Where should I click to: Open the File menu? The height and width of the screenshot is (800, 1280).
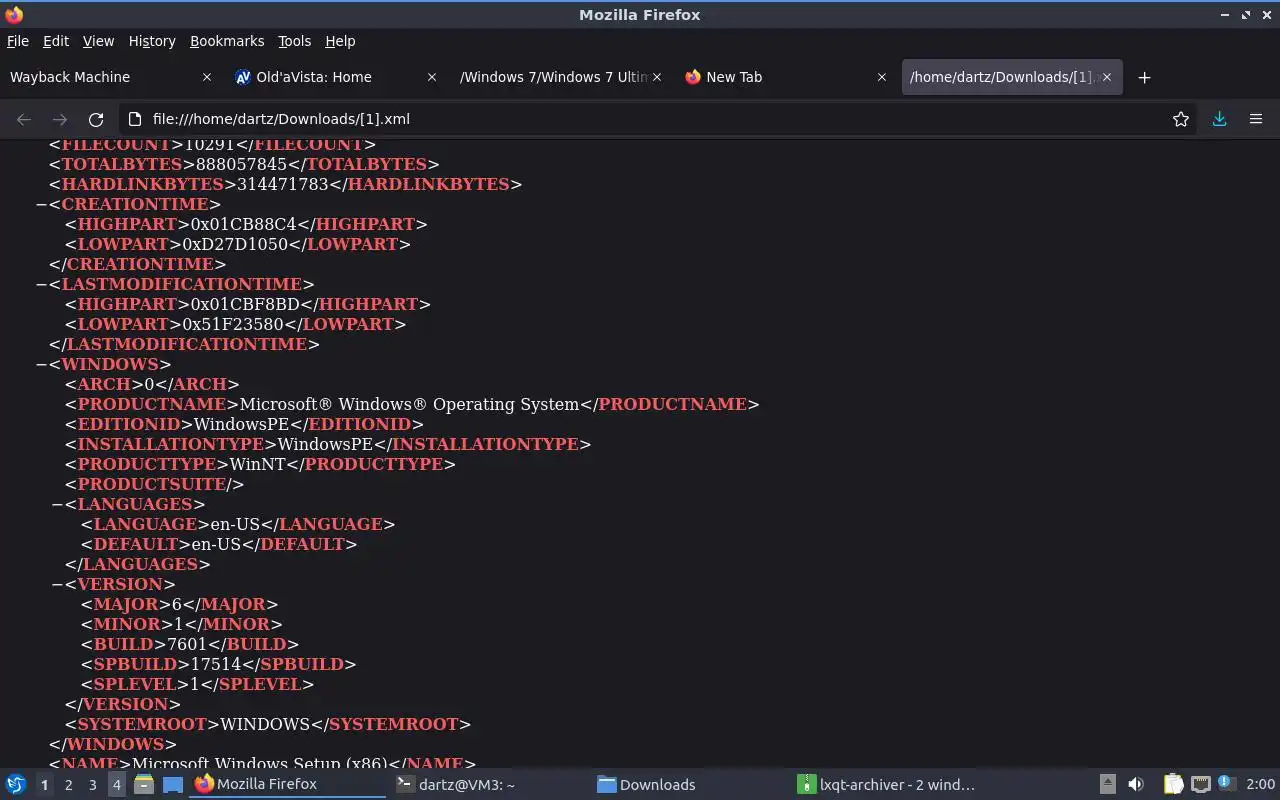tap(18, 41)
